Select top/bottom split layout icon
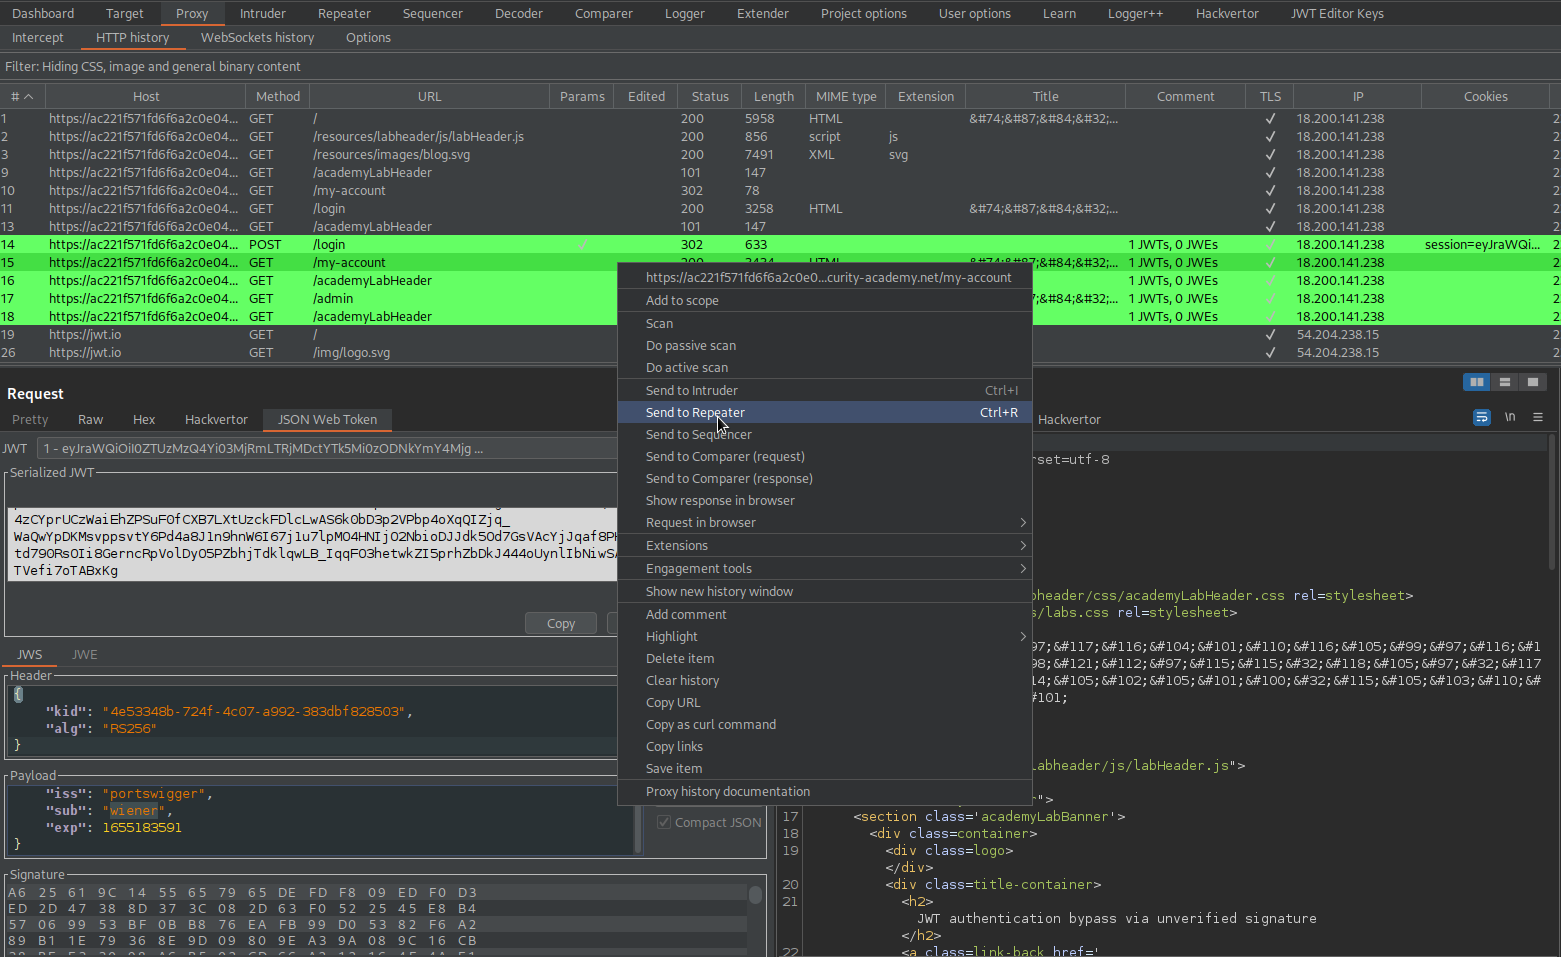The height and width of the screenshot is (957, 1561). (x=1504, y=382)
